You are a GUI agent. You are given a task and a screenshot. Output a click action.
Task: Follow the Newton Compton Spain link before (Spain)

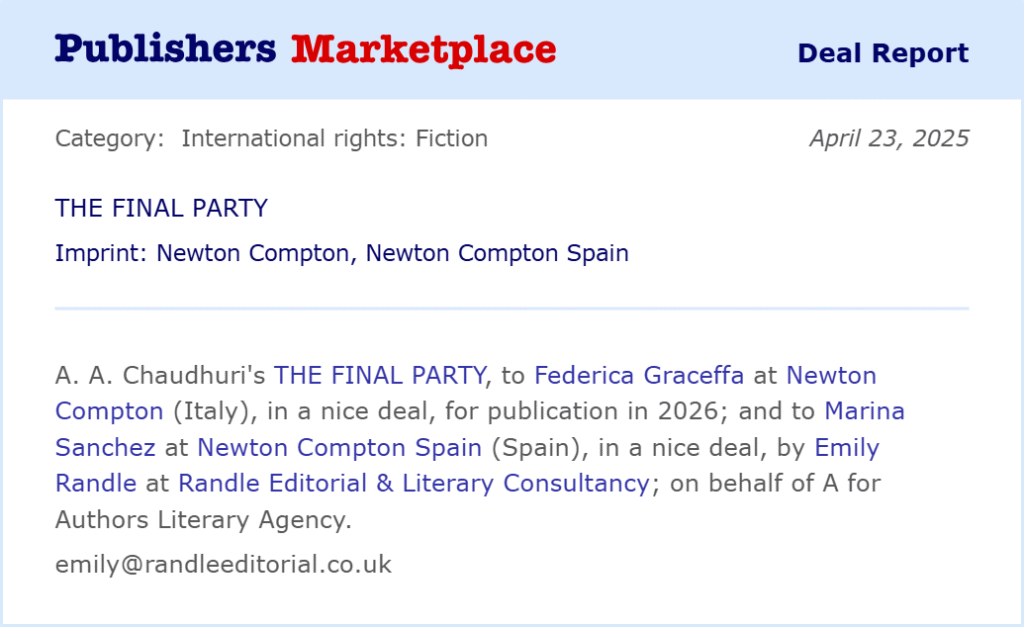(x=340, y=448)
